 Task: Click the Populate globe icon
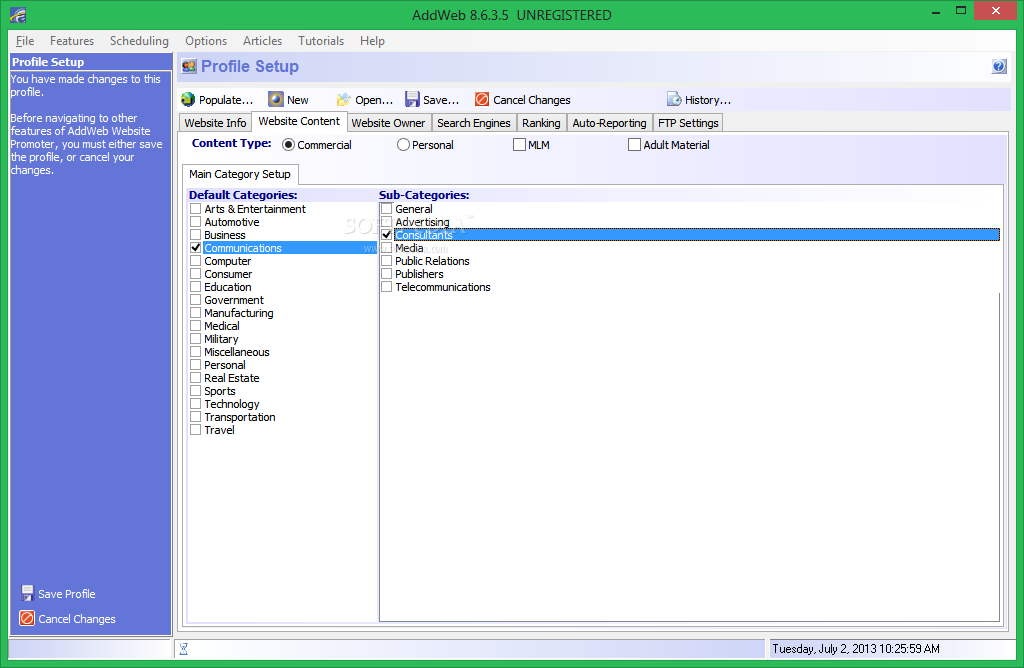pos(188,99)
